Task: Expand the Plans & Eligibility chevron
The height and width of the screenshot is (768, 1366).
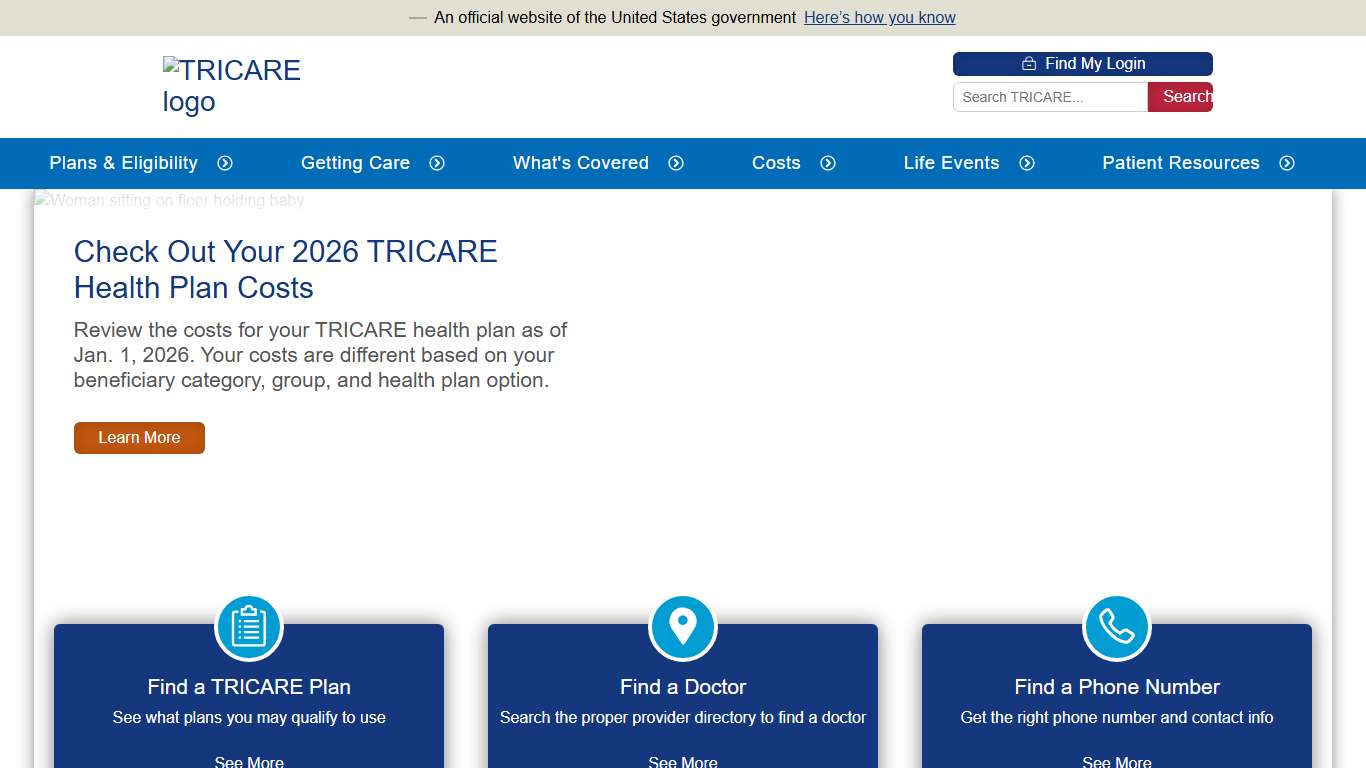Action: tap(225, 163)
